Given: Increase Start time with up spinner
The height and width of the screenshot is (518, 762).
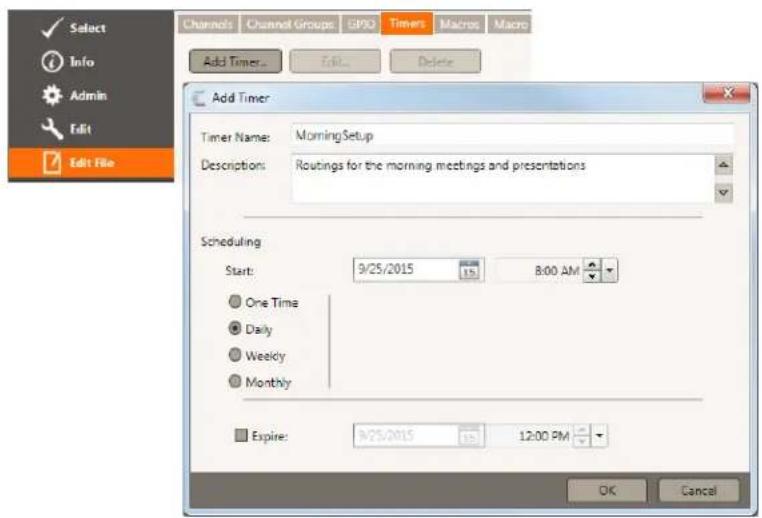Looking at the screenshot, I should pos(591,265).
